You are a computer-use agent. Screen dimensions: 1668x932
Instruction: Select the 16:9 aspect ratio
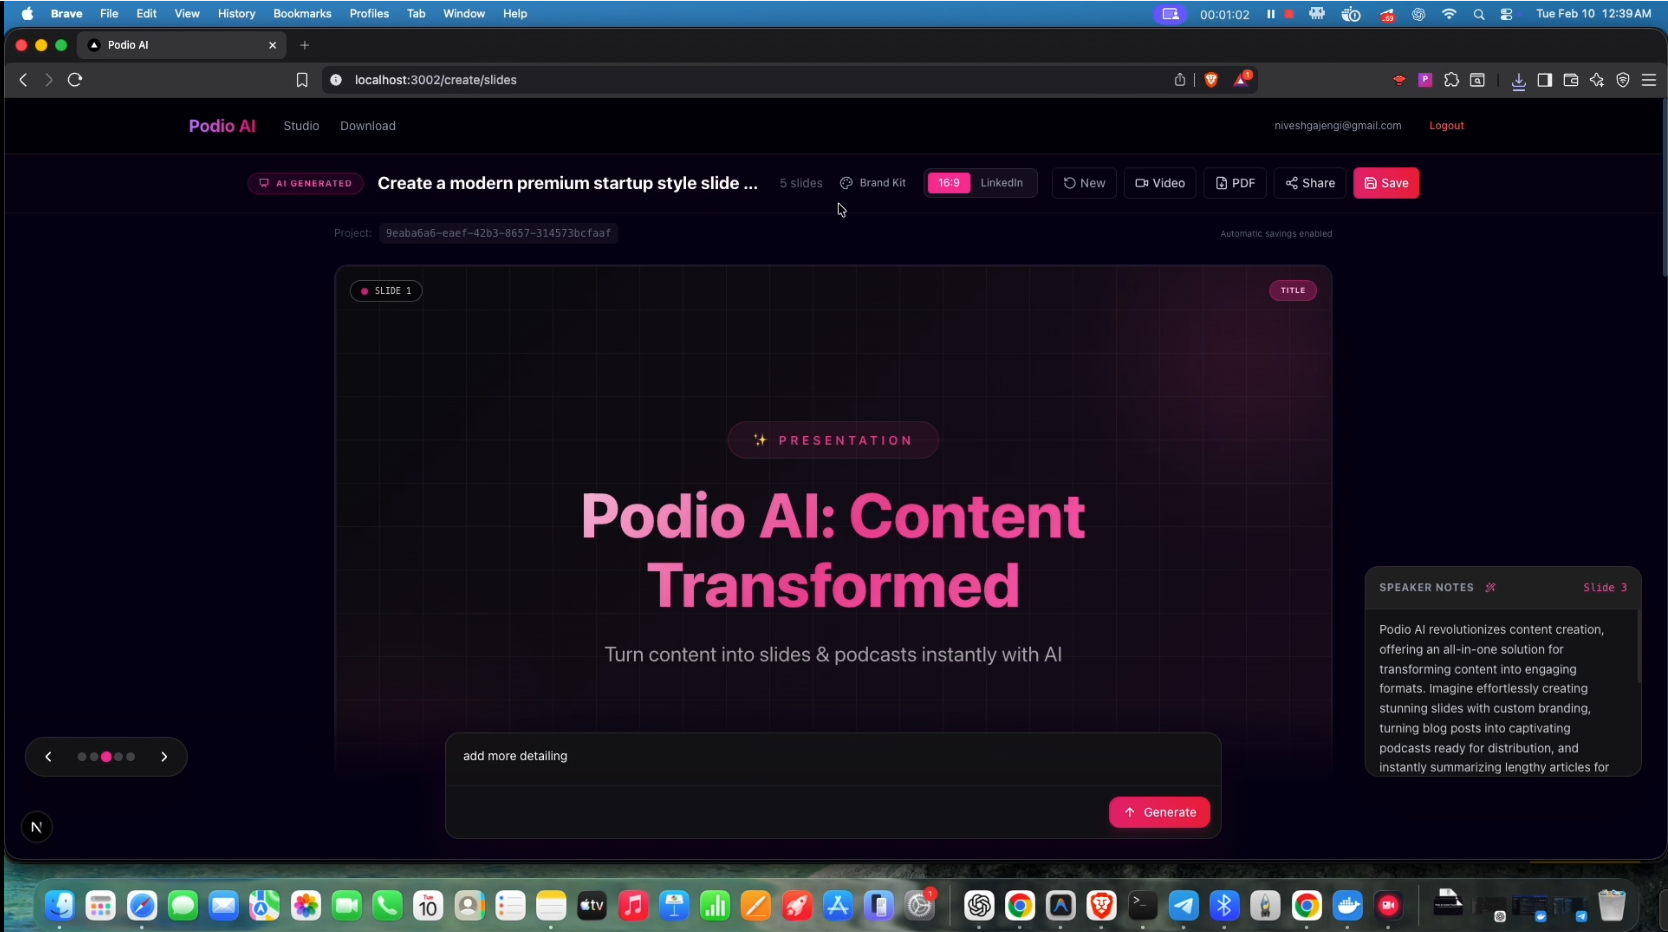[x=949, y=183]
